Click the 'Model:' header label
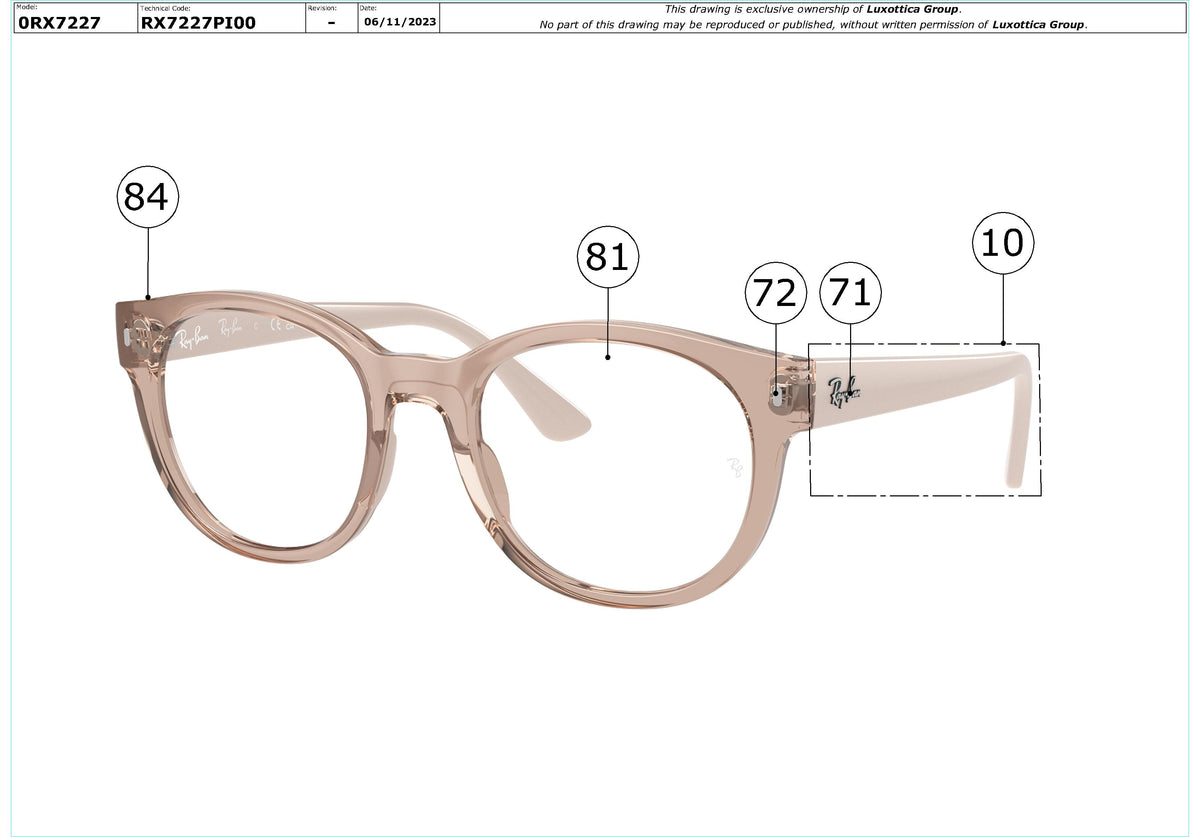This screenshot has width=1200, height=837. [x=25, y=7]
